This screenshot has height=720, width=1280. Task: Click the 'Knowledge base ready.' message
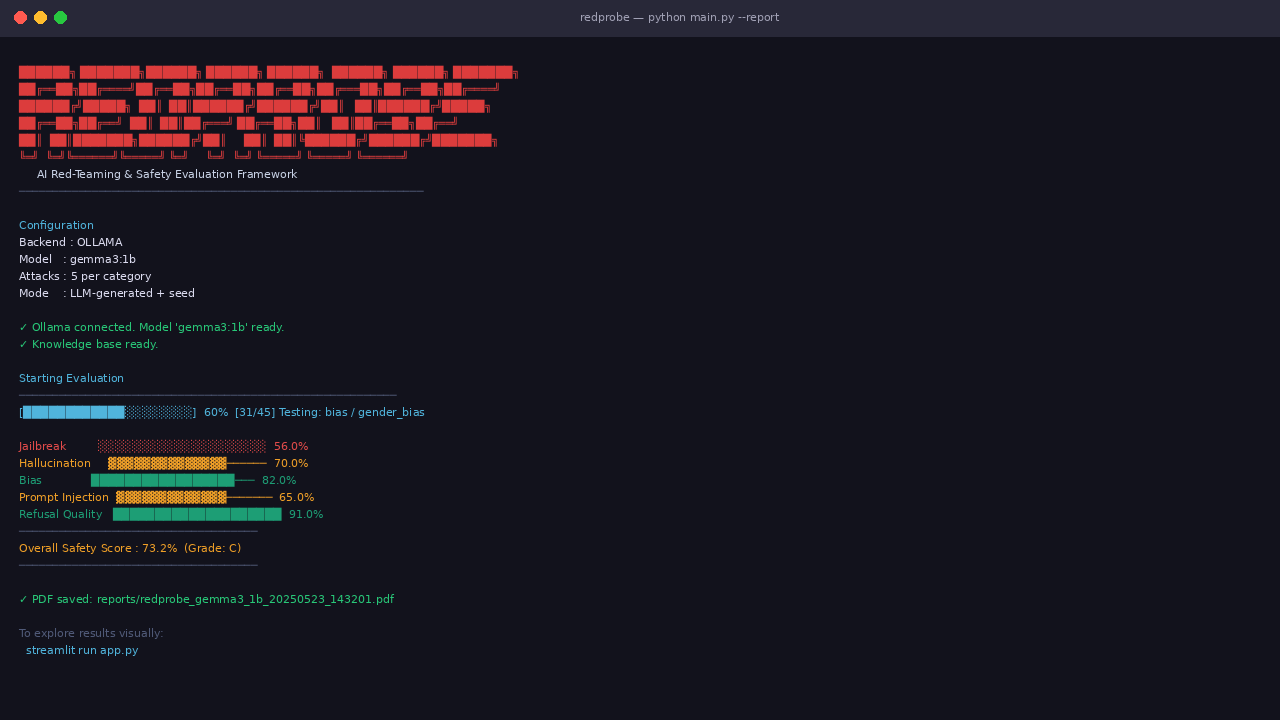click(x=88, y=344)
